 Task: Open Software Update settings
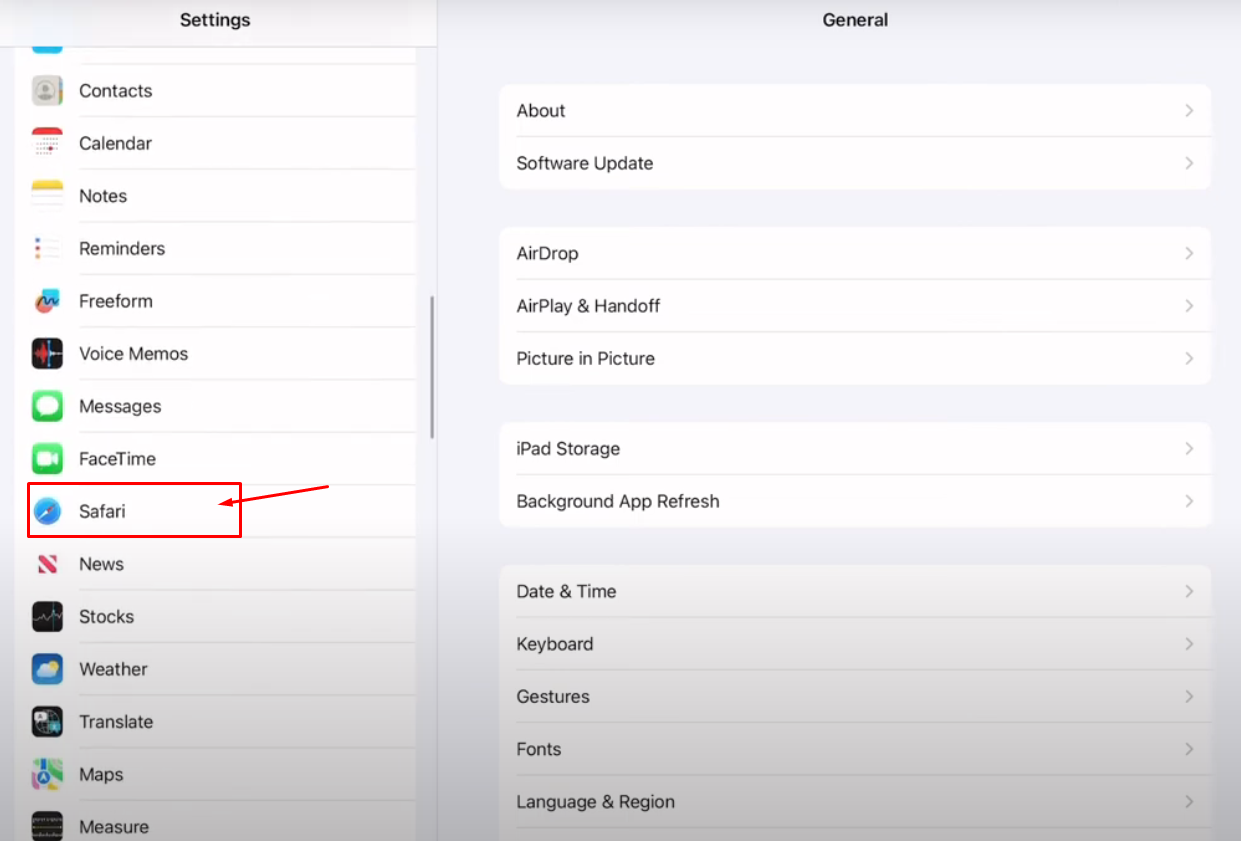click(x=585, y=164)
